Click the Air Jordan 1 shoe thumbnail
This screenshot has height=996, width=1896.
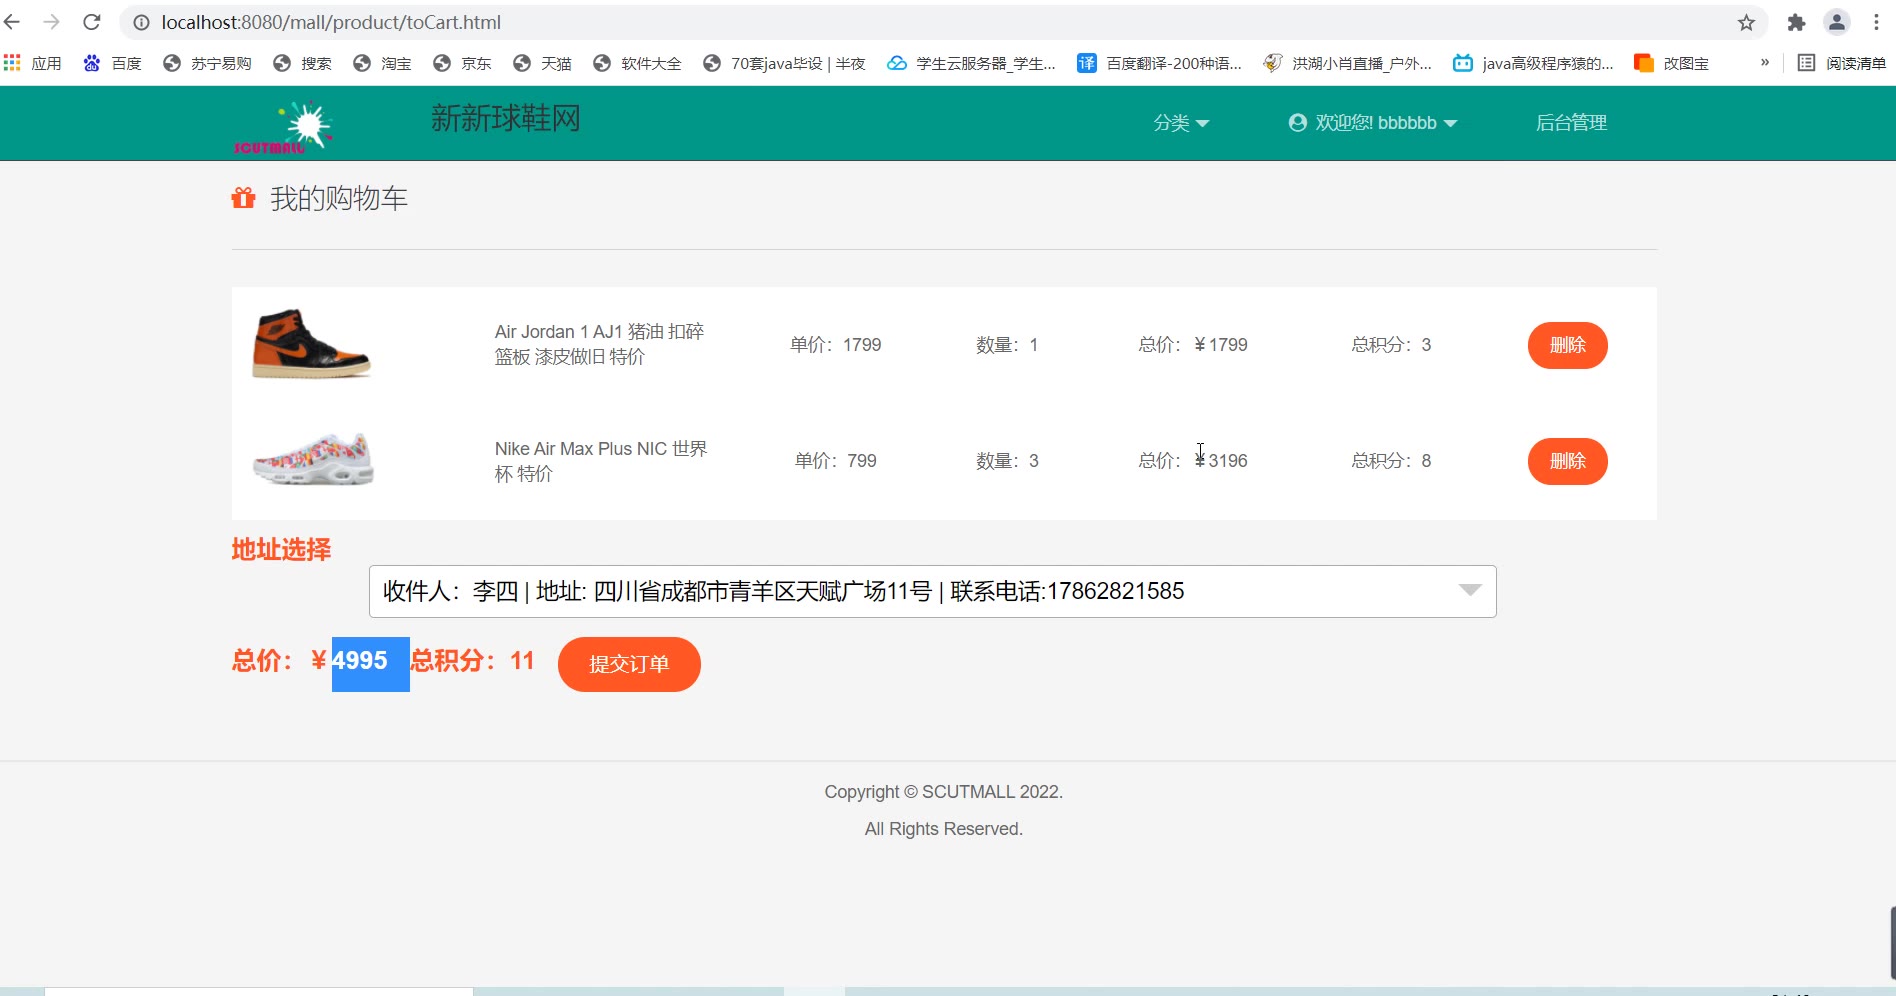pyautogui.click(x=311, y=344)
